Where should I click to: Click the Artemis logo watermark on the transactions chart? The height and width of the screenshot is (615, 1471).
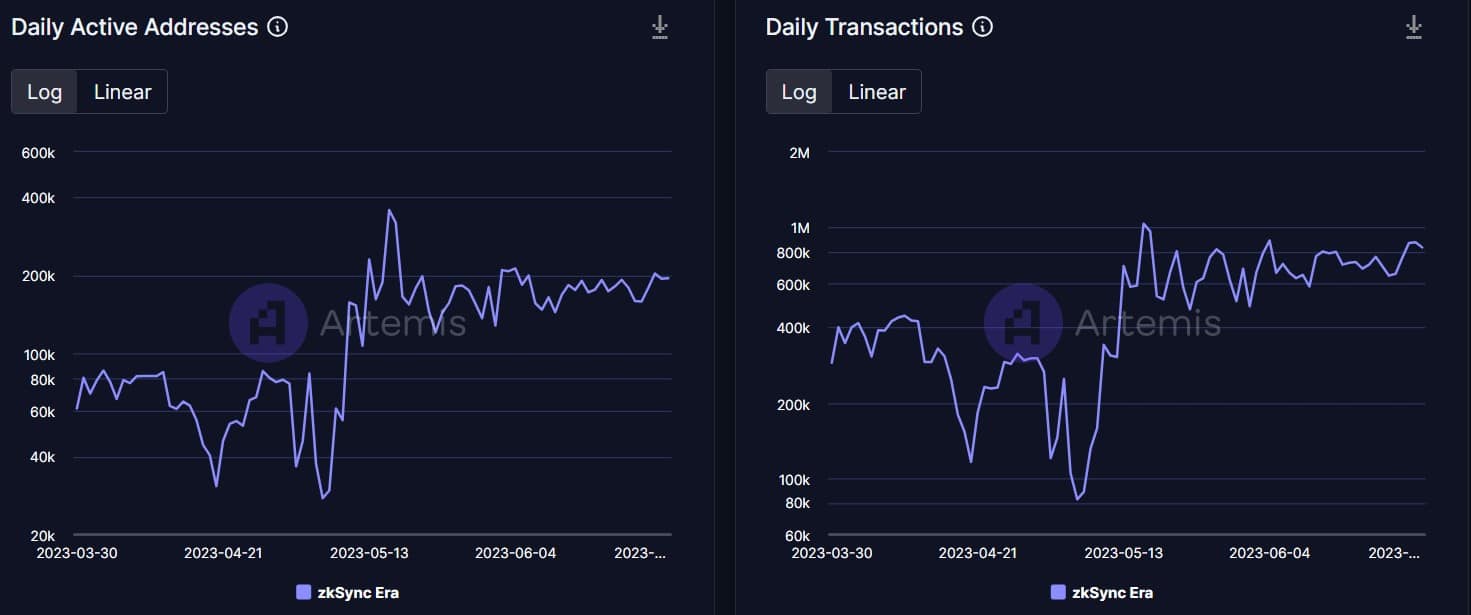(1023, 322)
